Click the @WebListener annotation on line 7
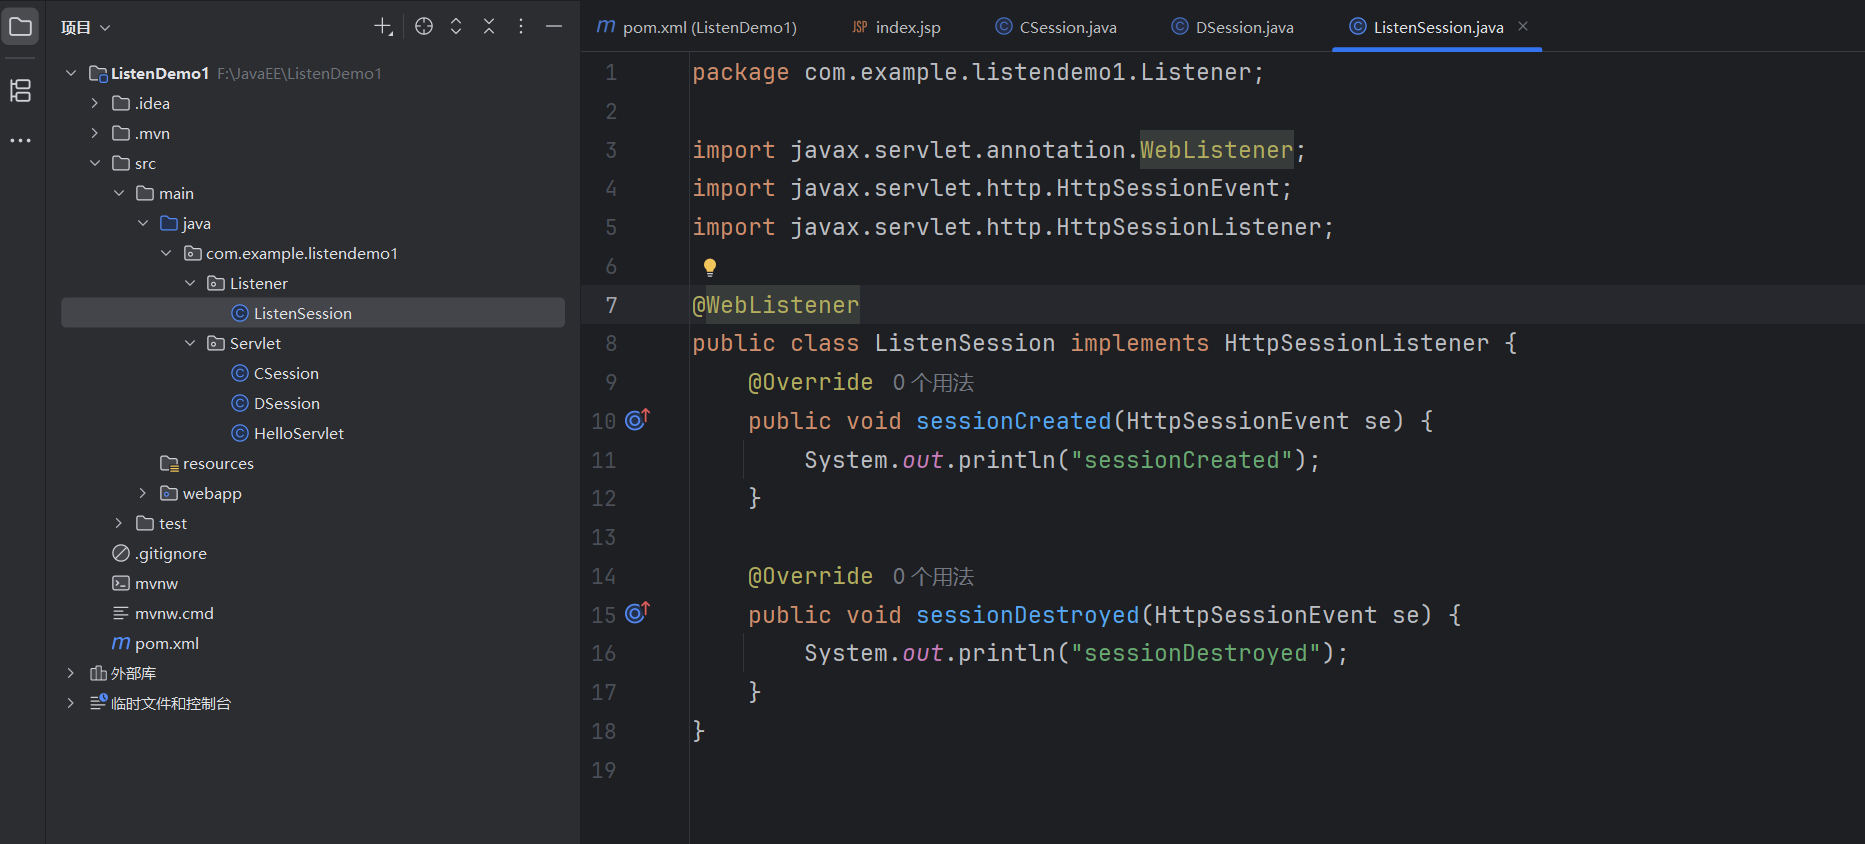This screenshot has height=844, width=1865. pyautogui.click(x=776, y=305)
